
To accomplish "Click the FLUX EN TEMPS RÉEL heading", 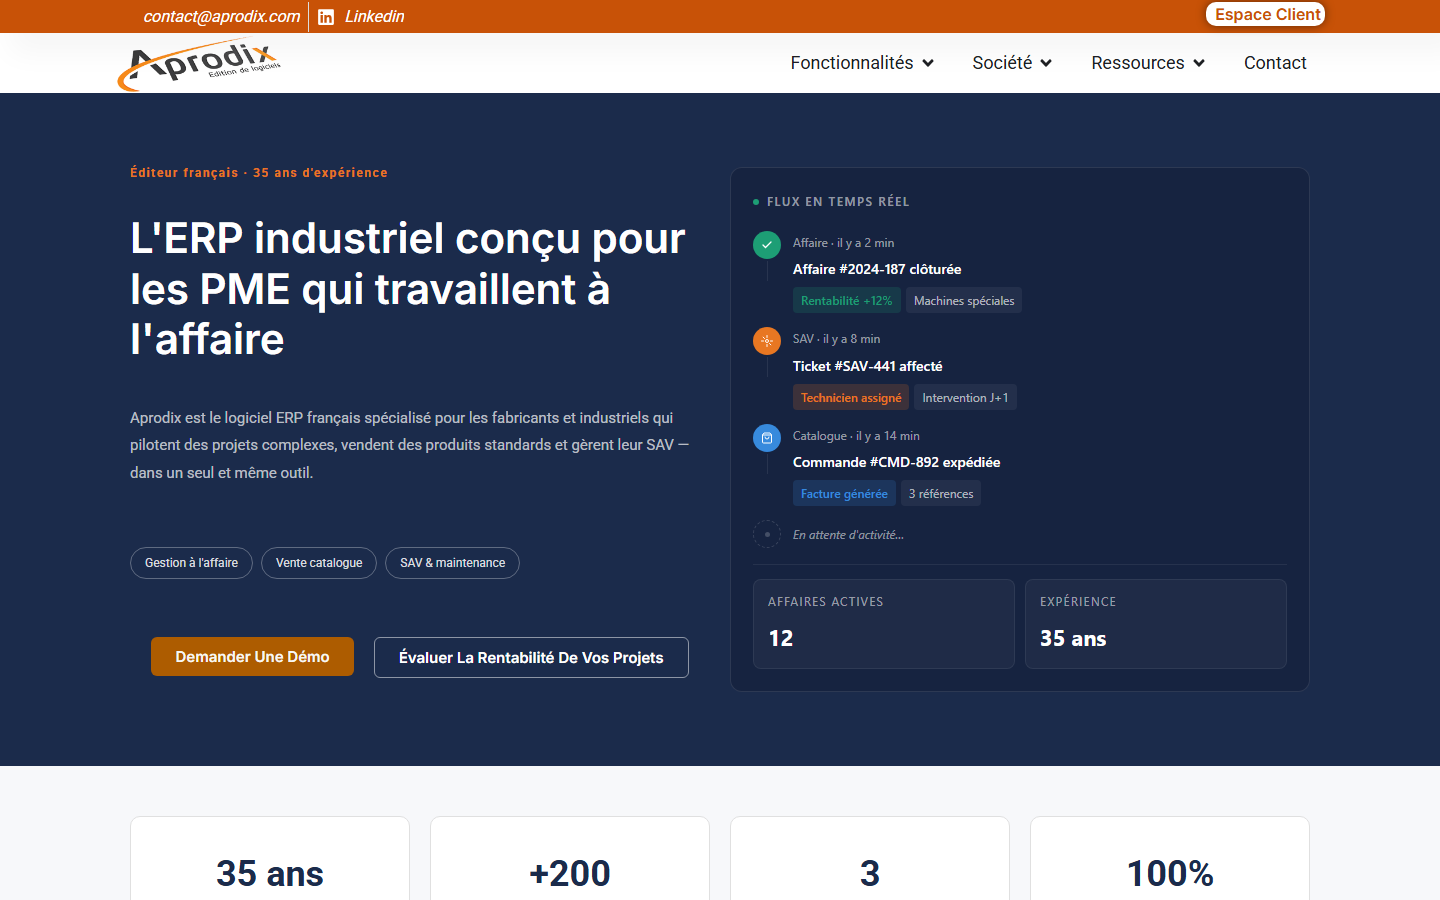I will tap(838, 202).
